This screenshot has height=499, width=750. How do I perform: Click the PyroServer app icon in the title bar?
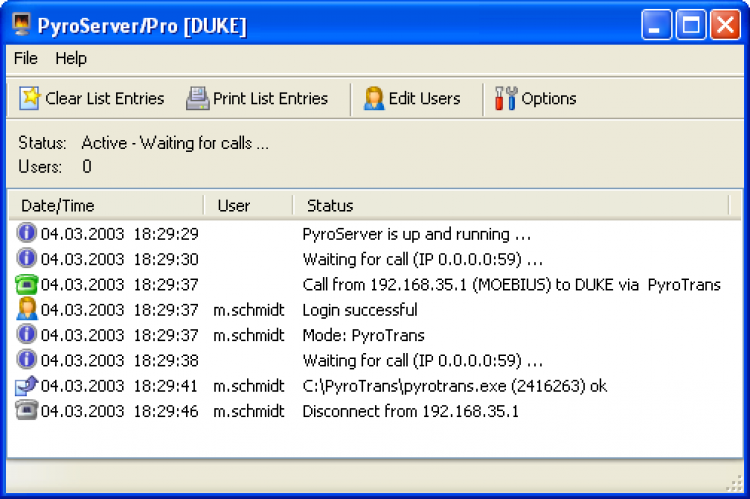(x=19, y=26)
